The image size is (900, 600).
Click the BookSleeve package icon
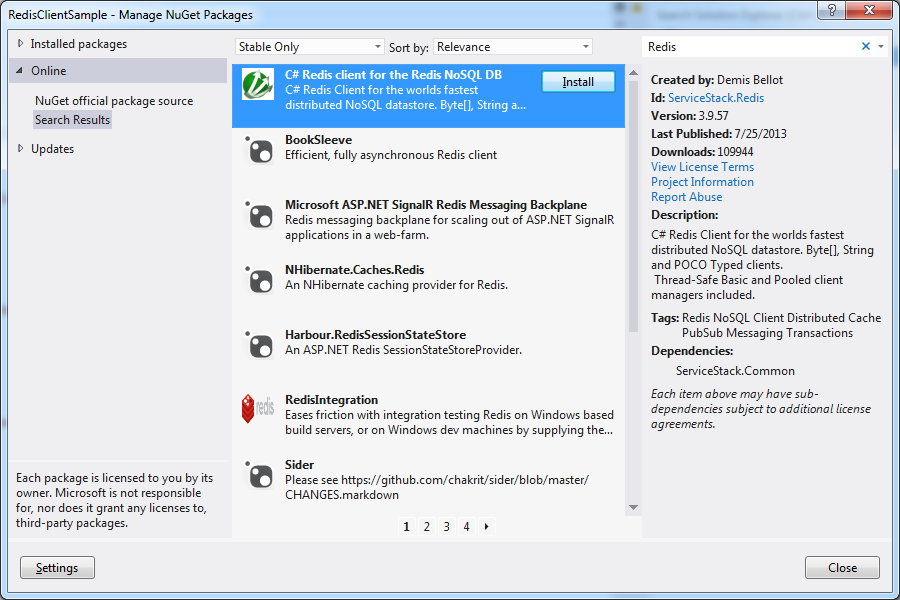tap(260, 150)
